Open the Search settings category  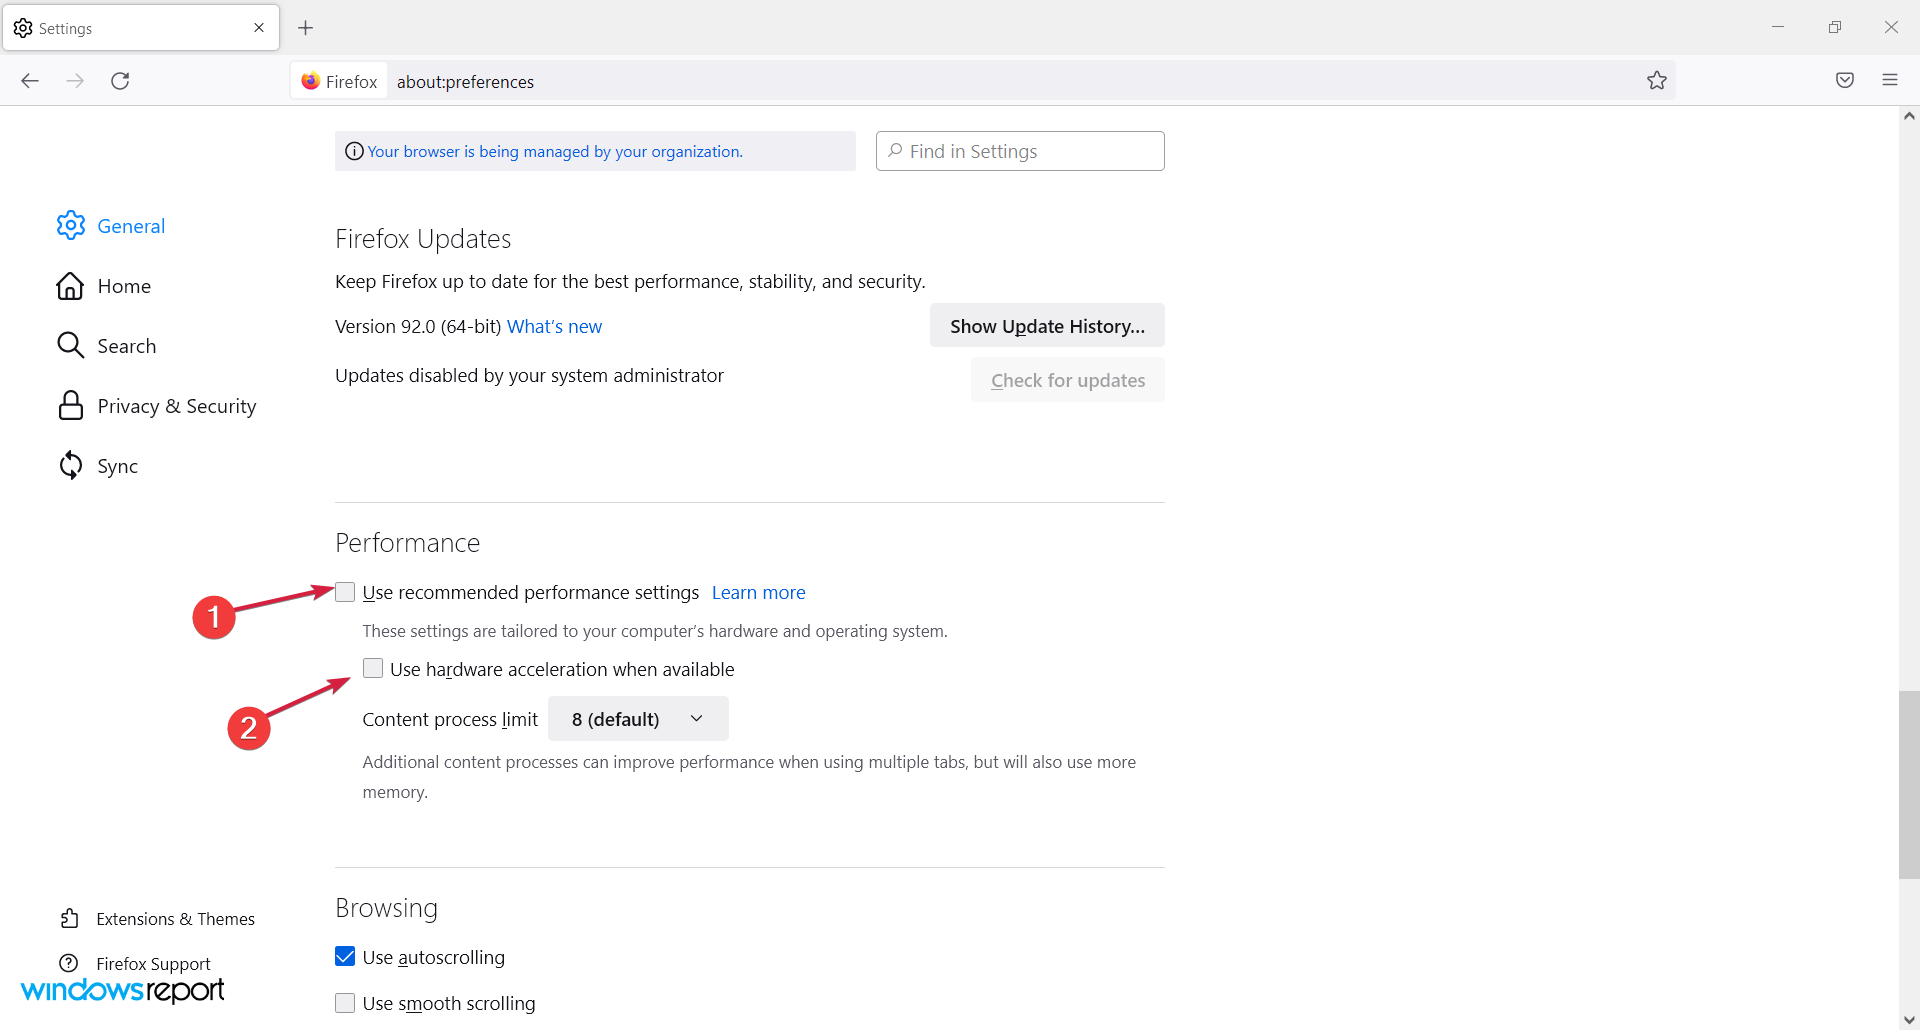point(127,346)
